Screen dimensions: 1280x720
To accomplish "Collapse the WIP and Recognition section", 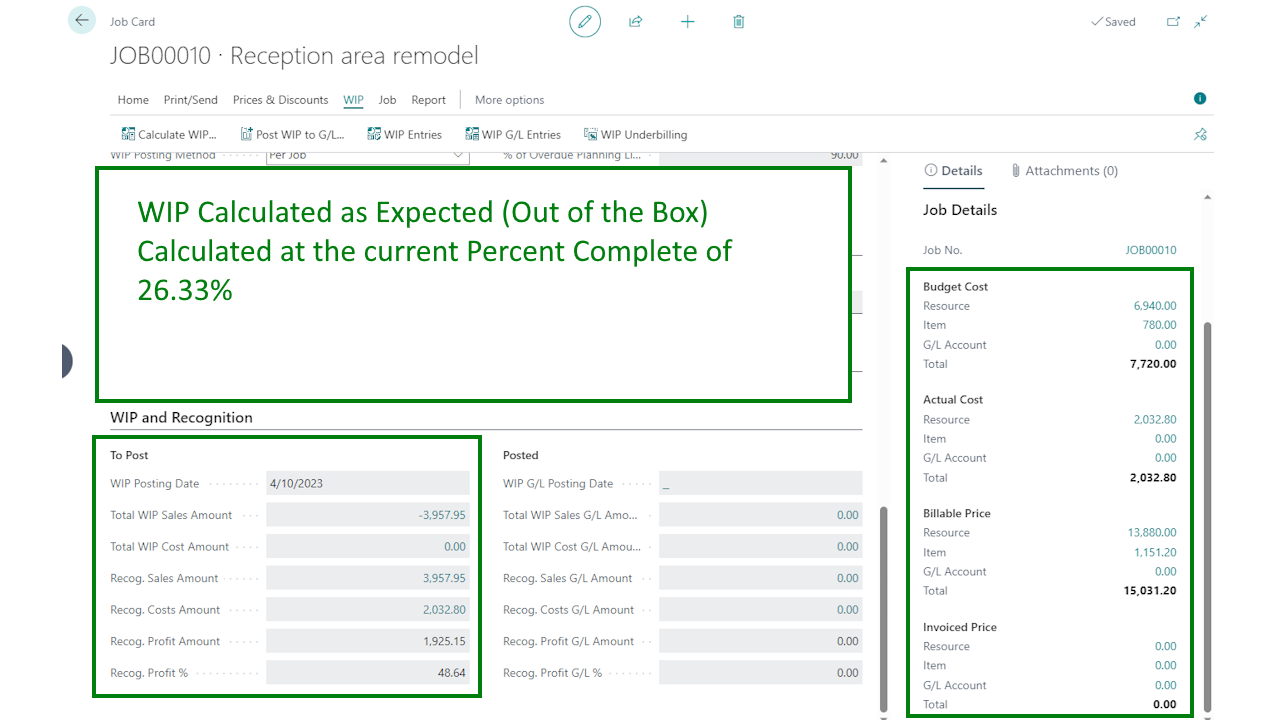I will pyautogui.click(x=181, y=417).
